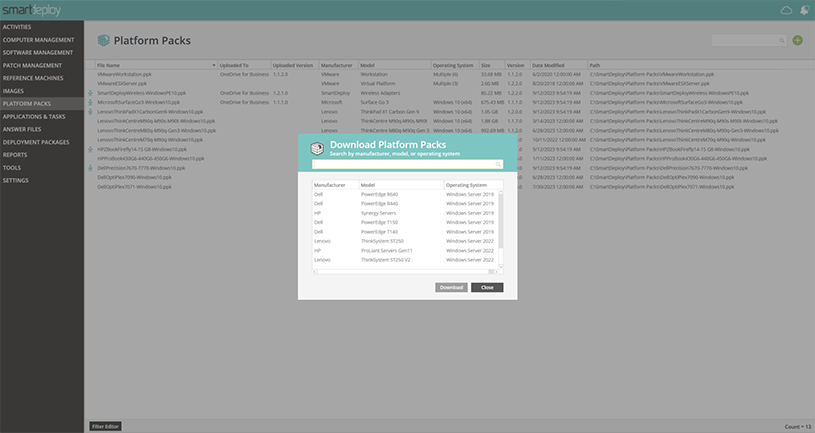Open Reports in sidebar
The width and height of the screenshot is (815, 433).
click(15, 155)
